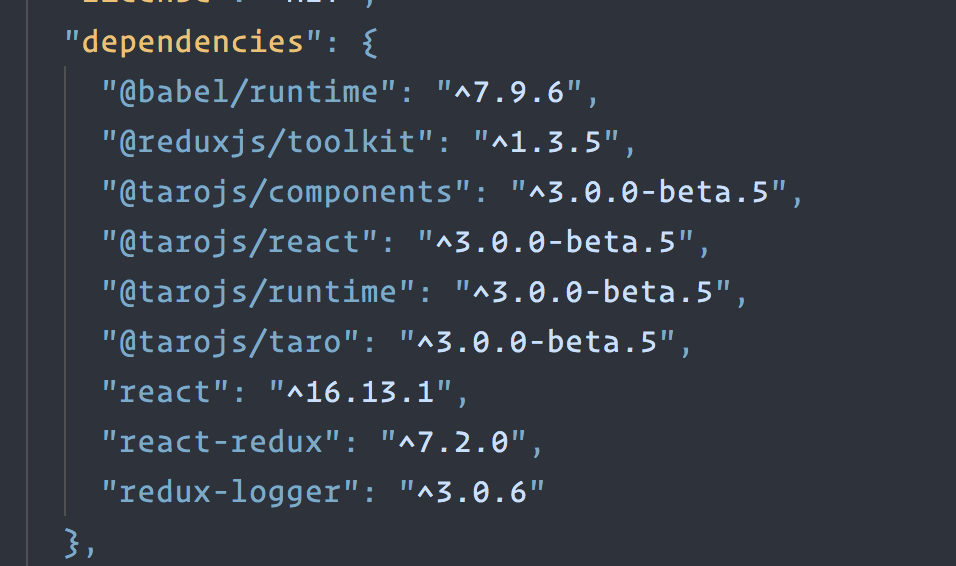956x566 pixels.
Task: Select the "@tarojs/components" key
Action: (286, 193)
